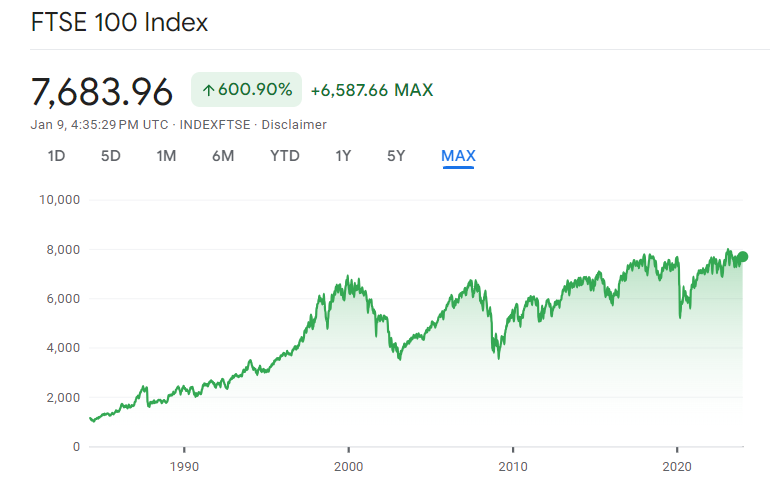This screenshot has width=770, height=489.
Task: Click the 10,000 gridline label
Action: click(x=59, y=200)
